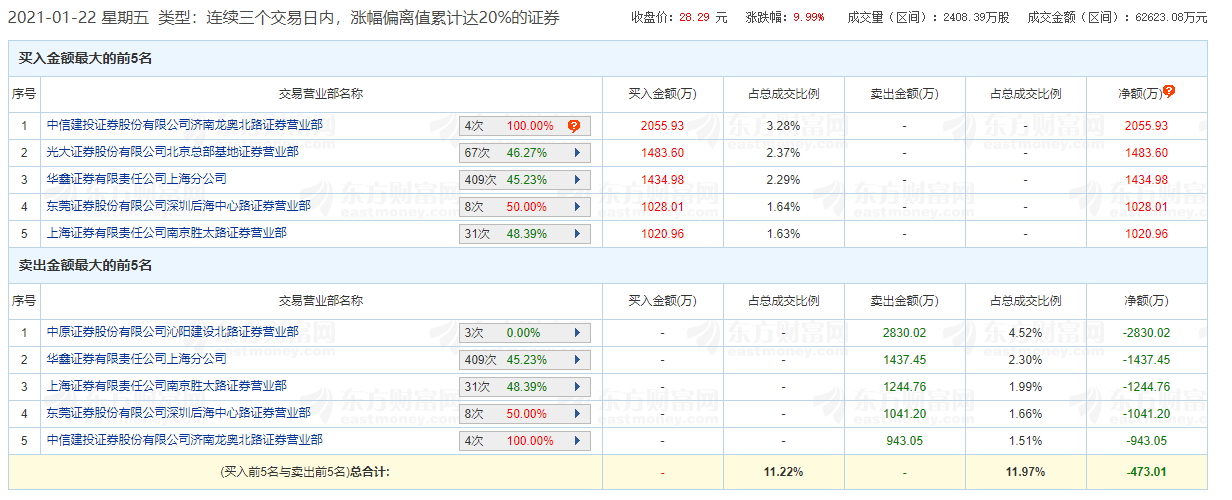Click the 2.30% share cell
This screenshot has width=1232, height=500.
coord(1025,360)
